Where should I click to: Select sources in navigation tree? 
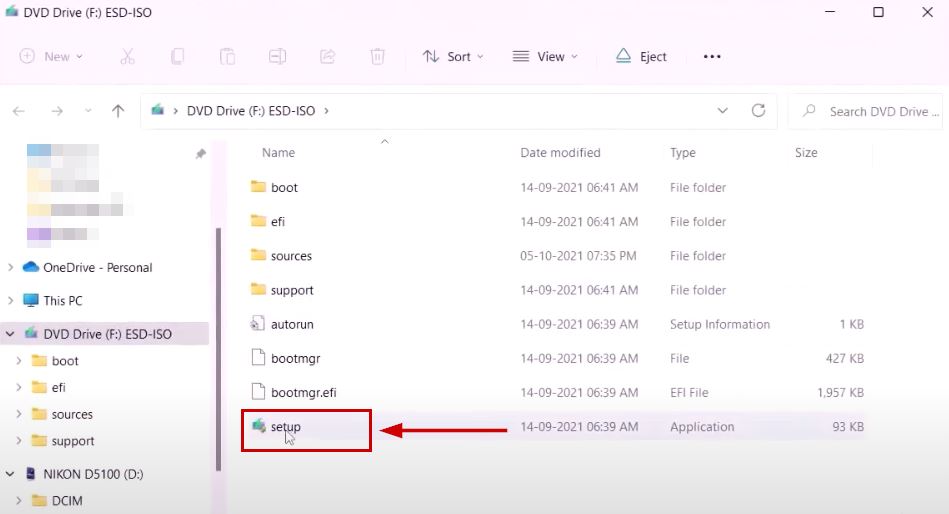[x=72, y=414]
